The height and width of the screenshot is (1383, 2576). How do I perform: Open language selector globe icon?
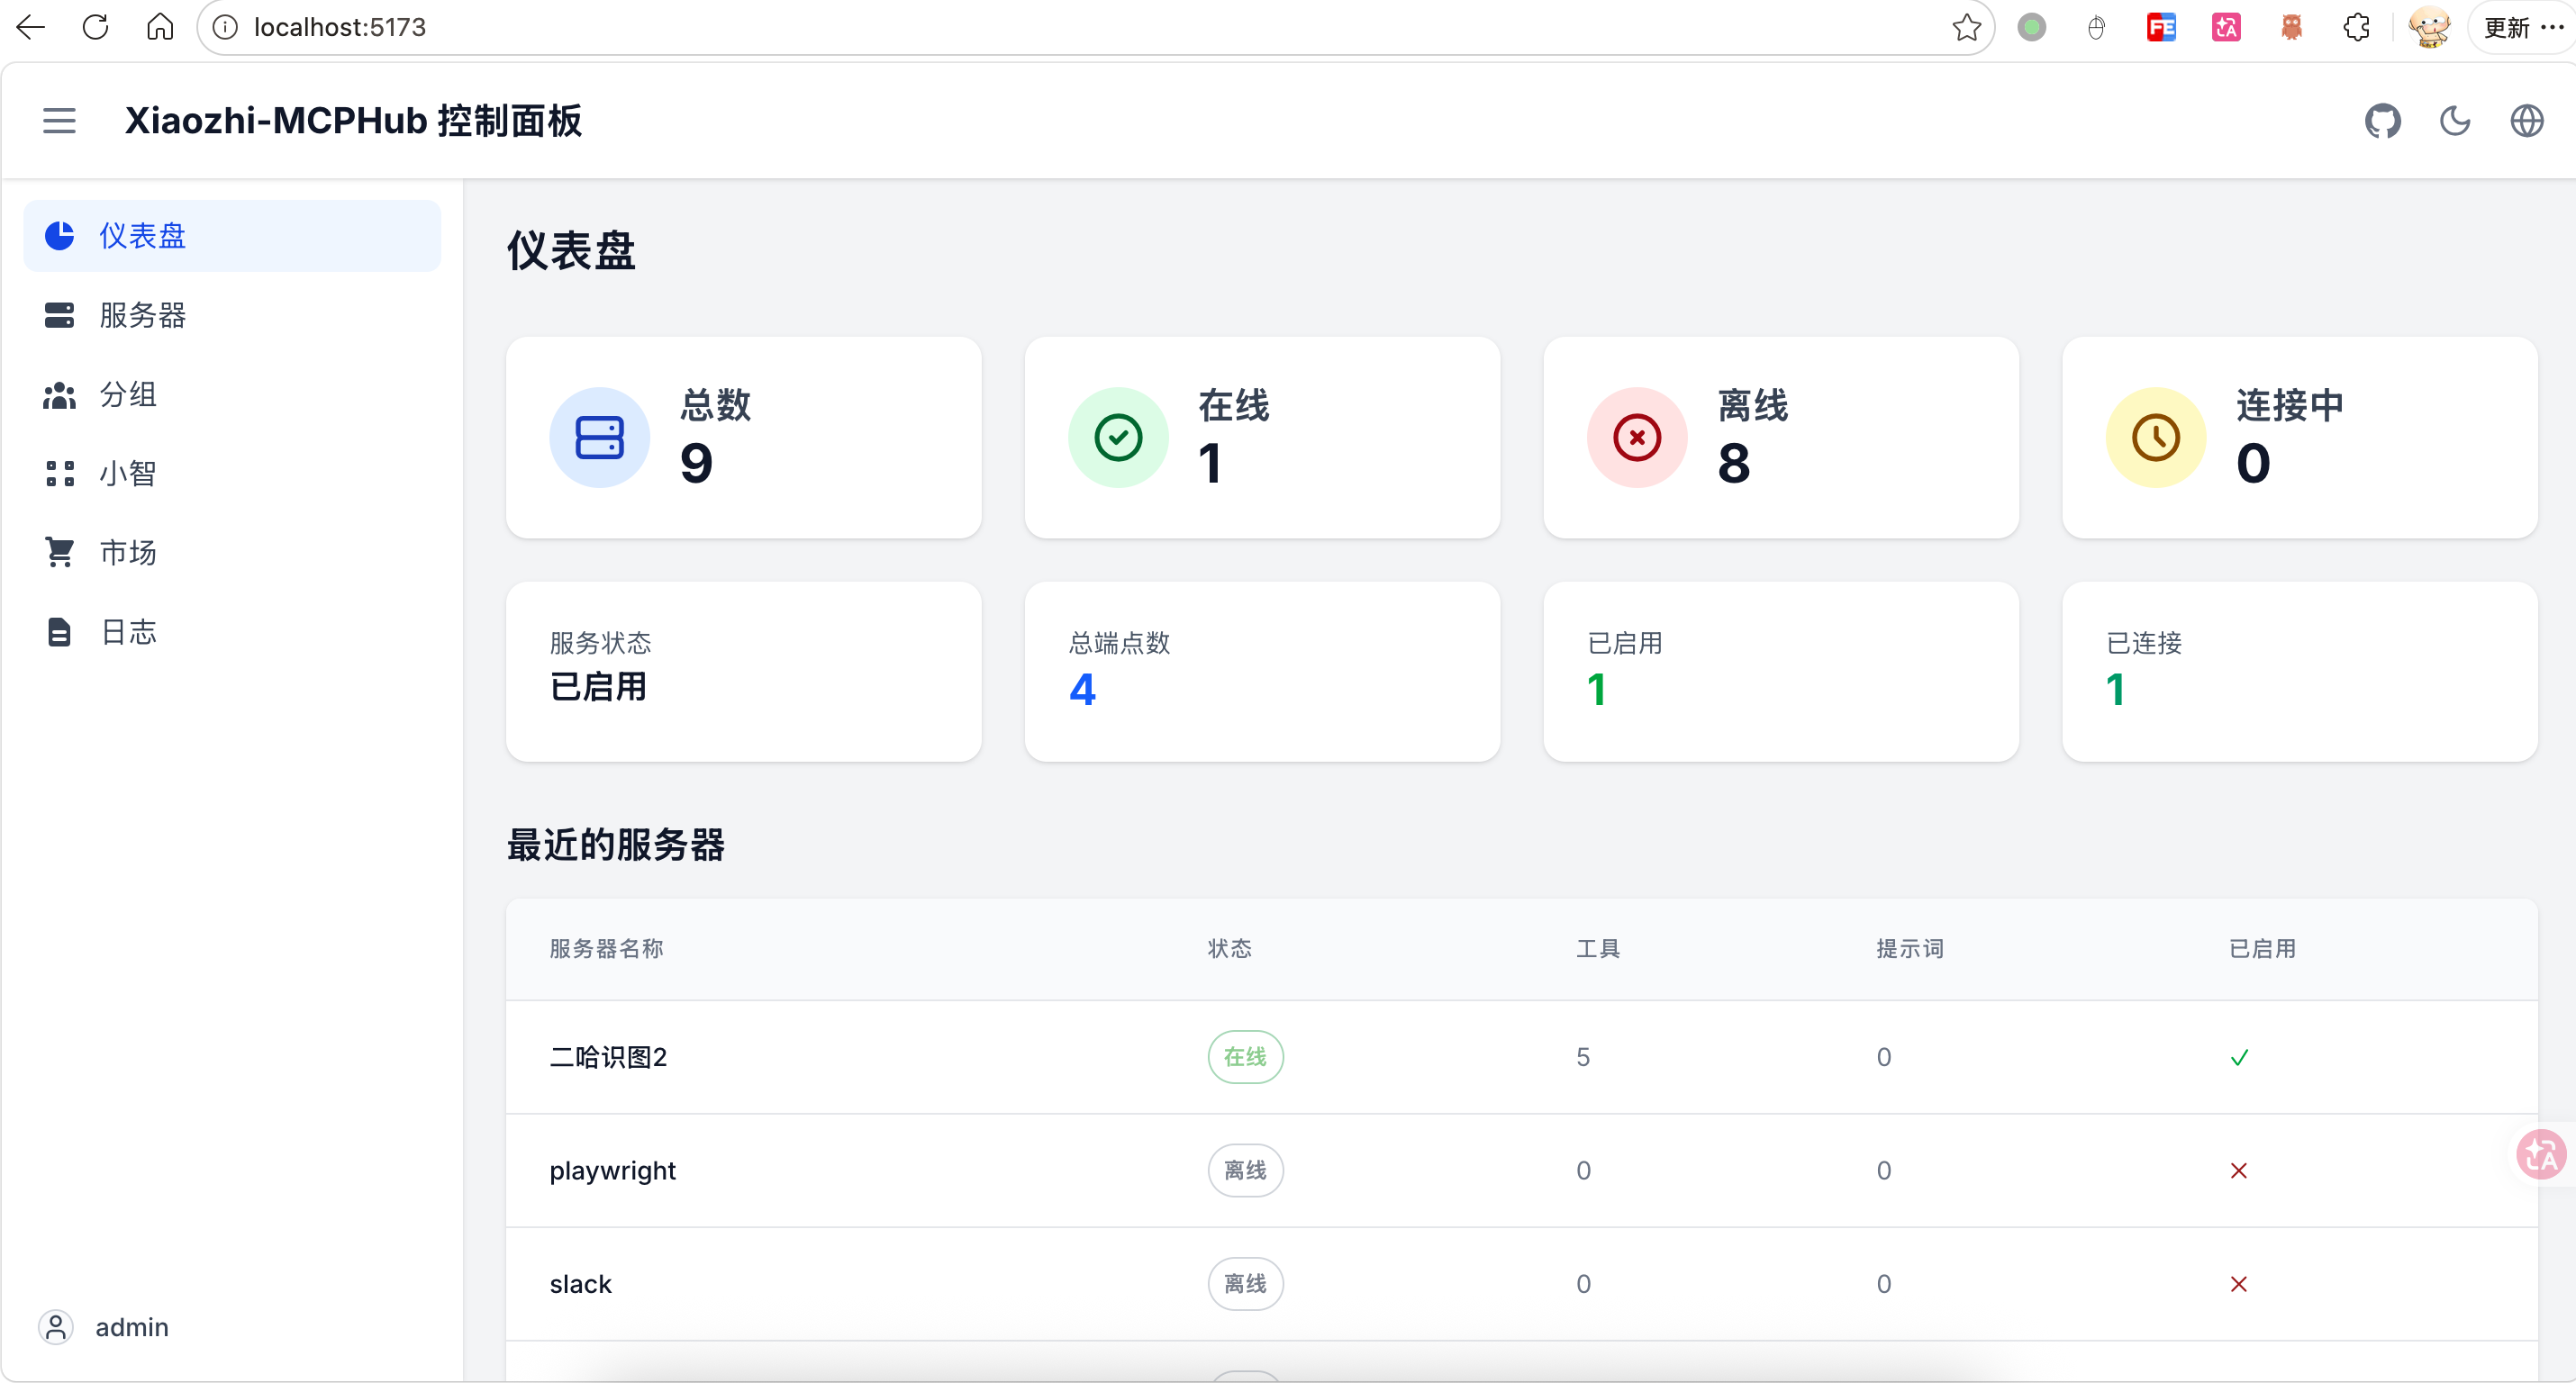[2526, 121]
